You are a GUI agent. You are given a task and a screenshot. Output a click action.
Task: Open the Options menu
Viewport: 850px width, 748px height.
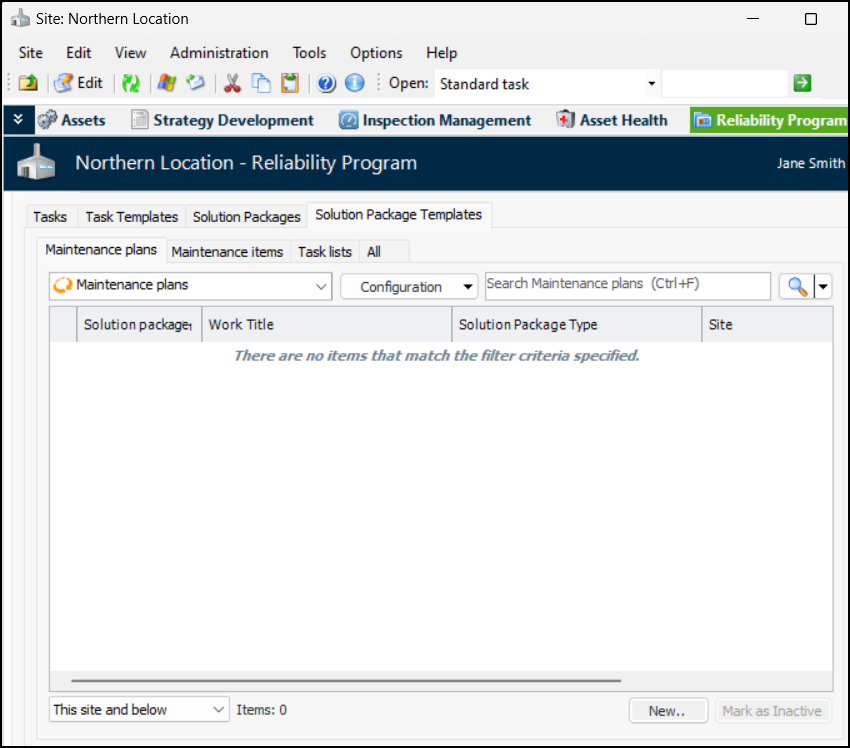pos(376,53)
